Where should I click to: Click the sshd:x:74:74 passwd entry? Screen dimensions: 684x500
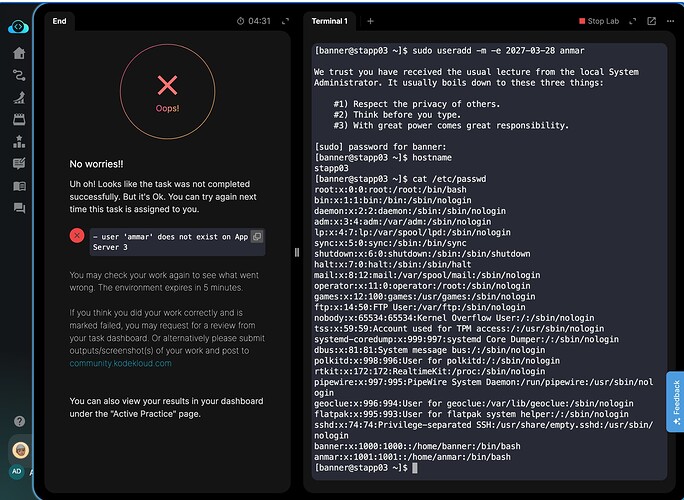click(484, 430)
